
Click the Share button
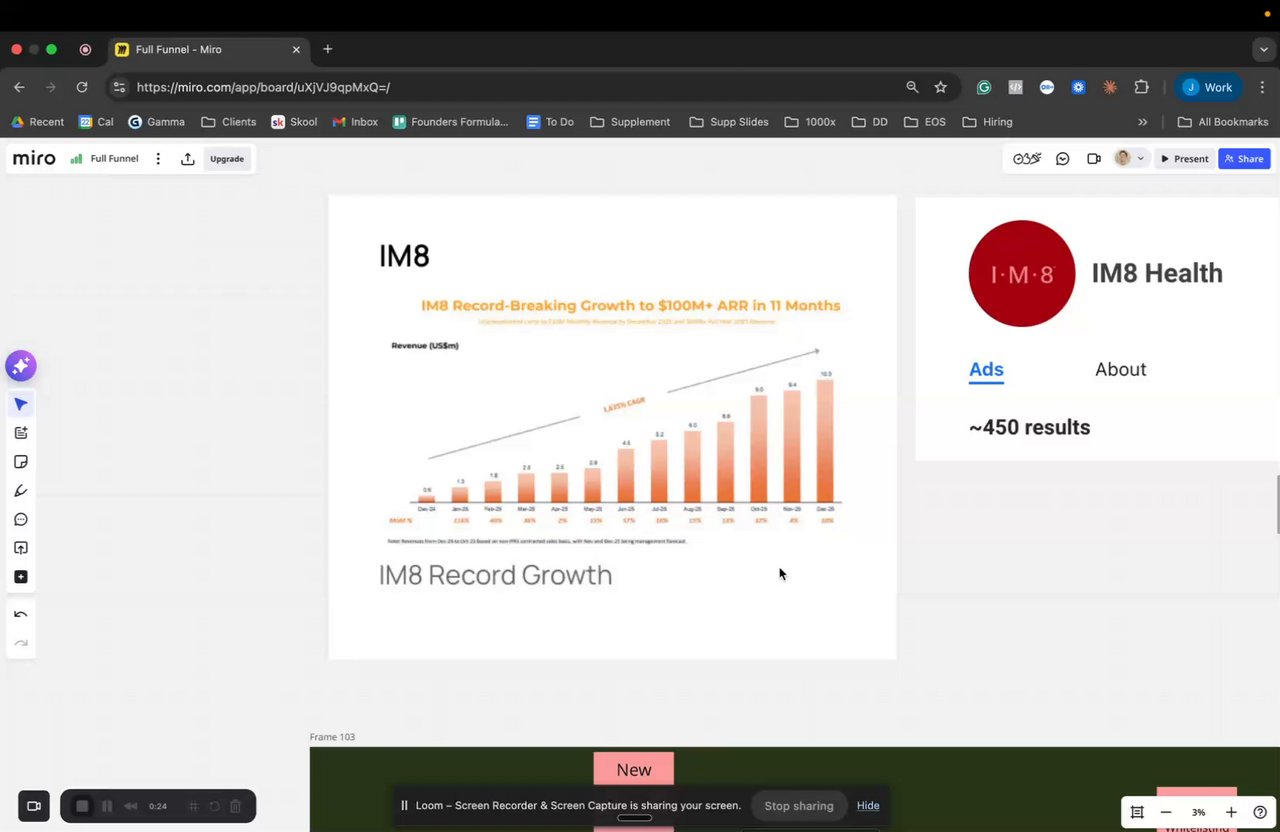(x=1244, y=159)
